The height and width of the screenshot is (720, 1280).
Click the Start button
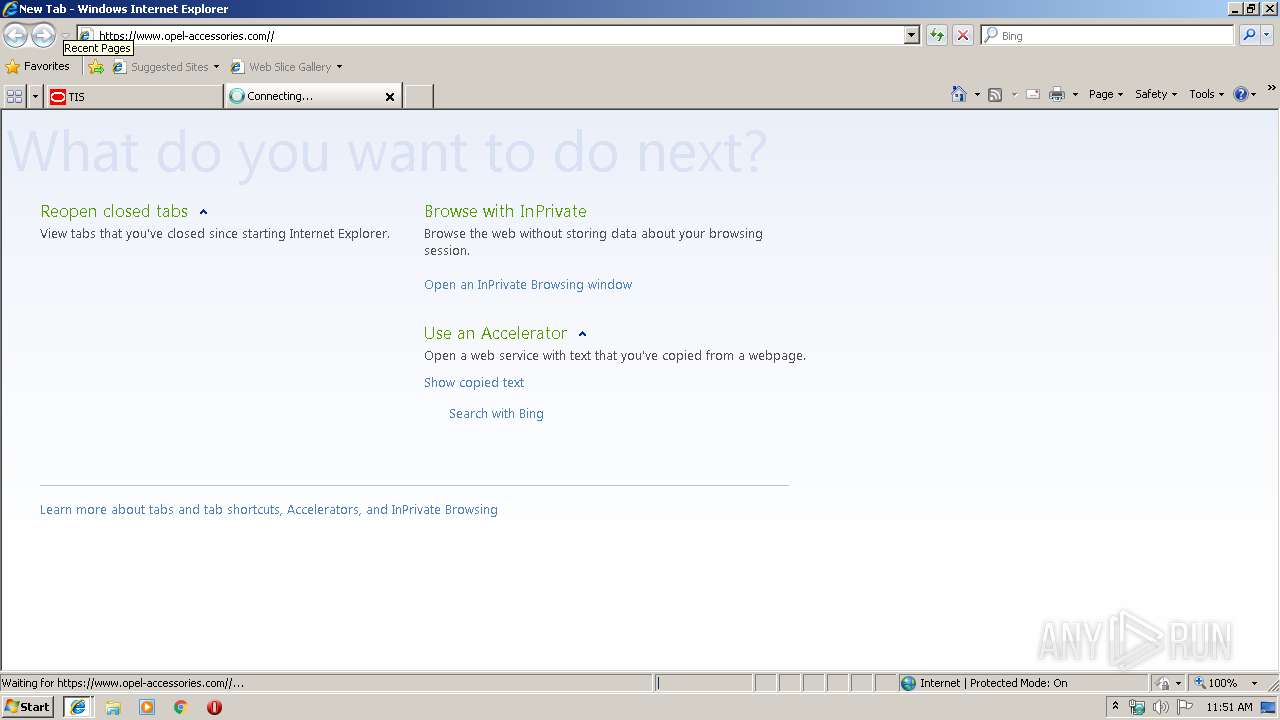[x=28, y=707]
